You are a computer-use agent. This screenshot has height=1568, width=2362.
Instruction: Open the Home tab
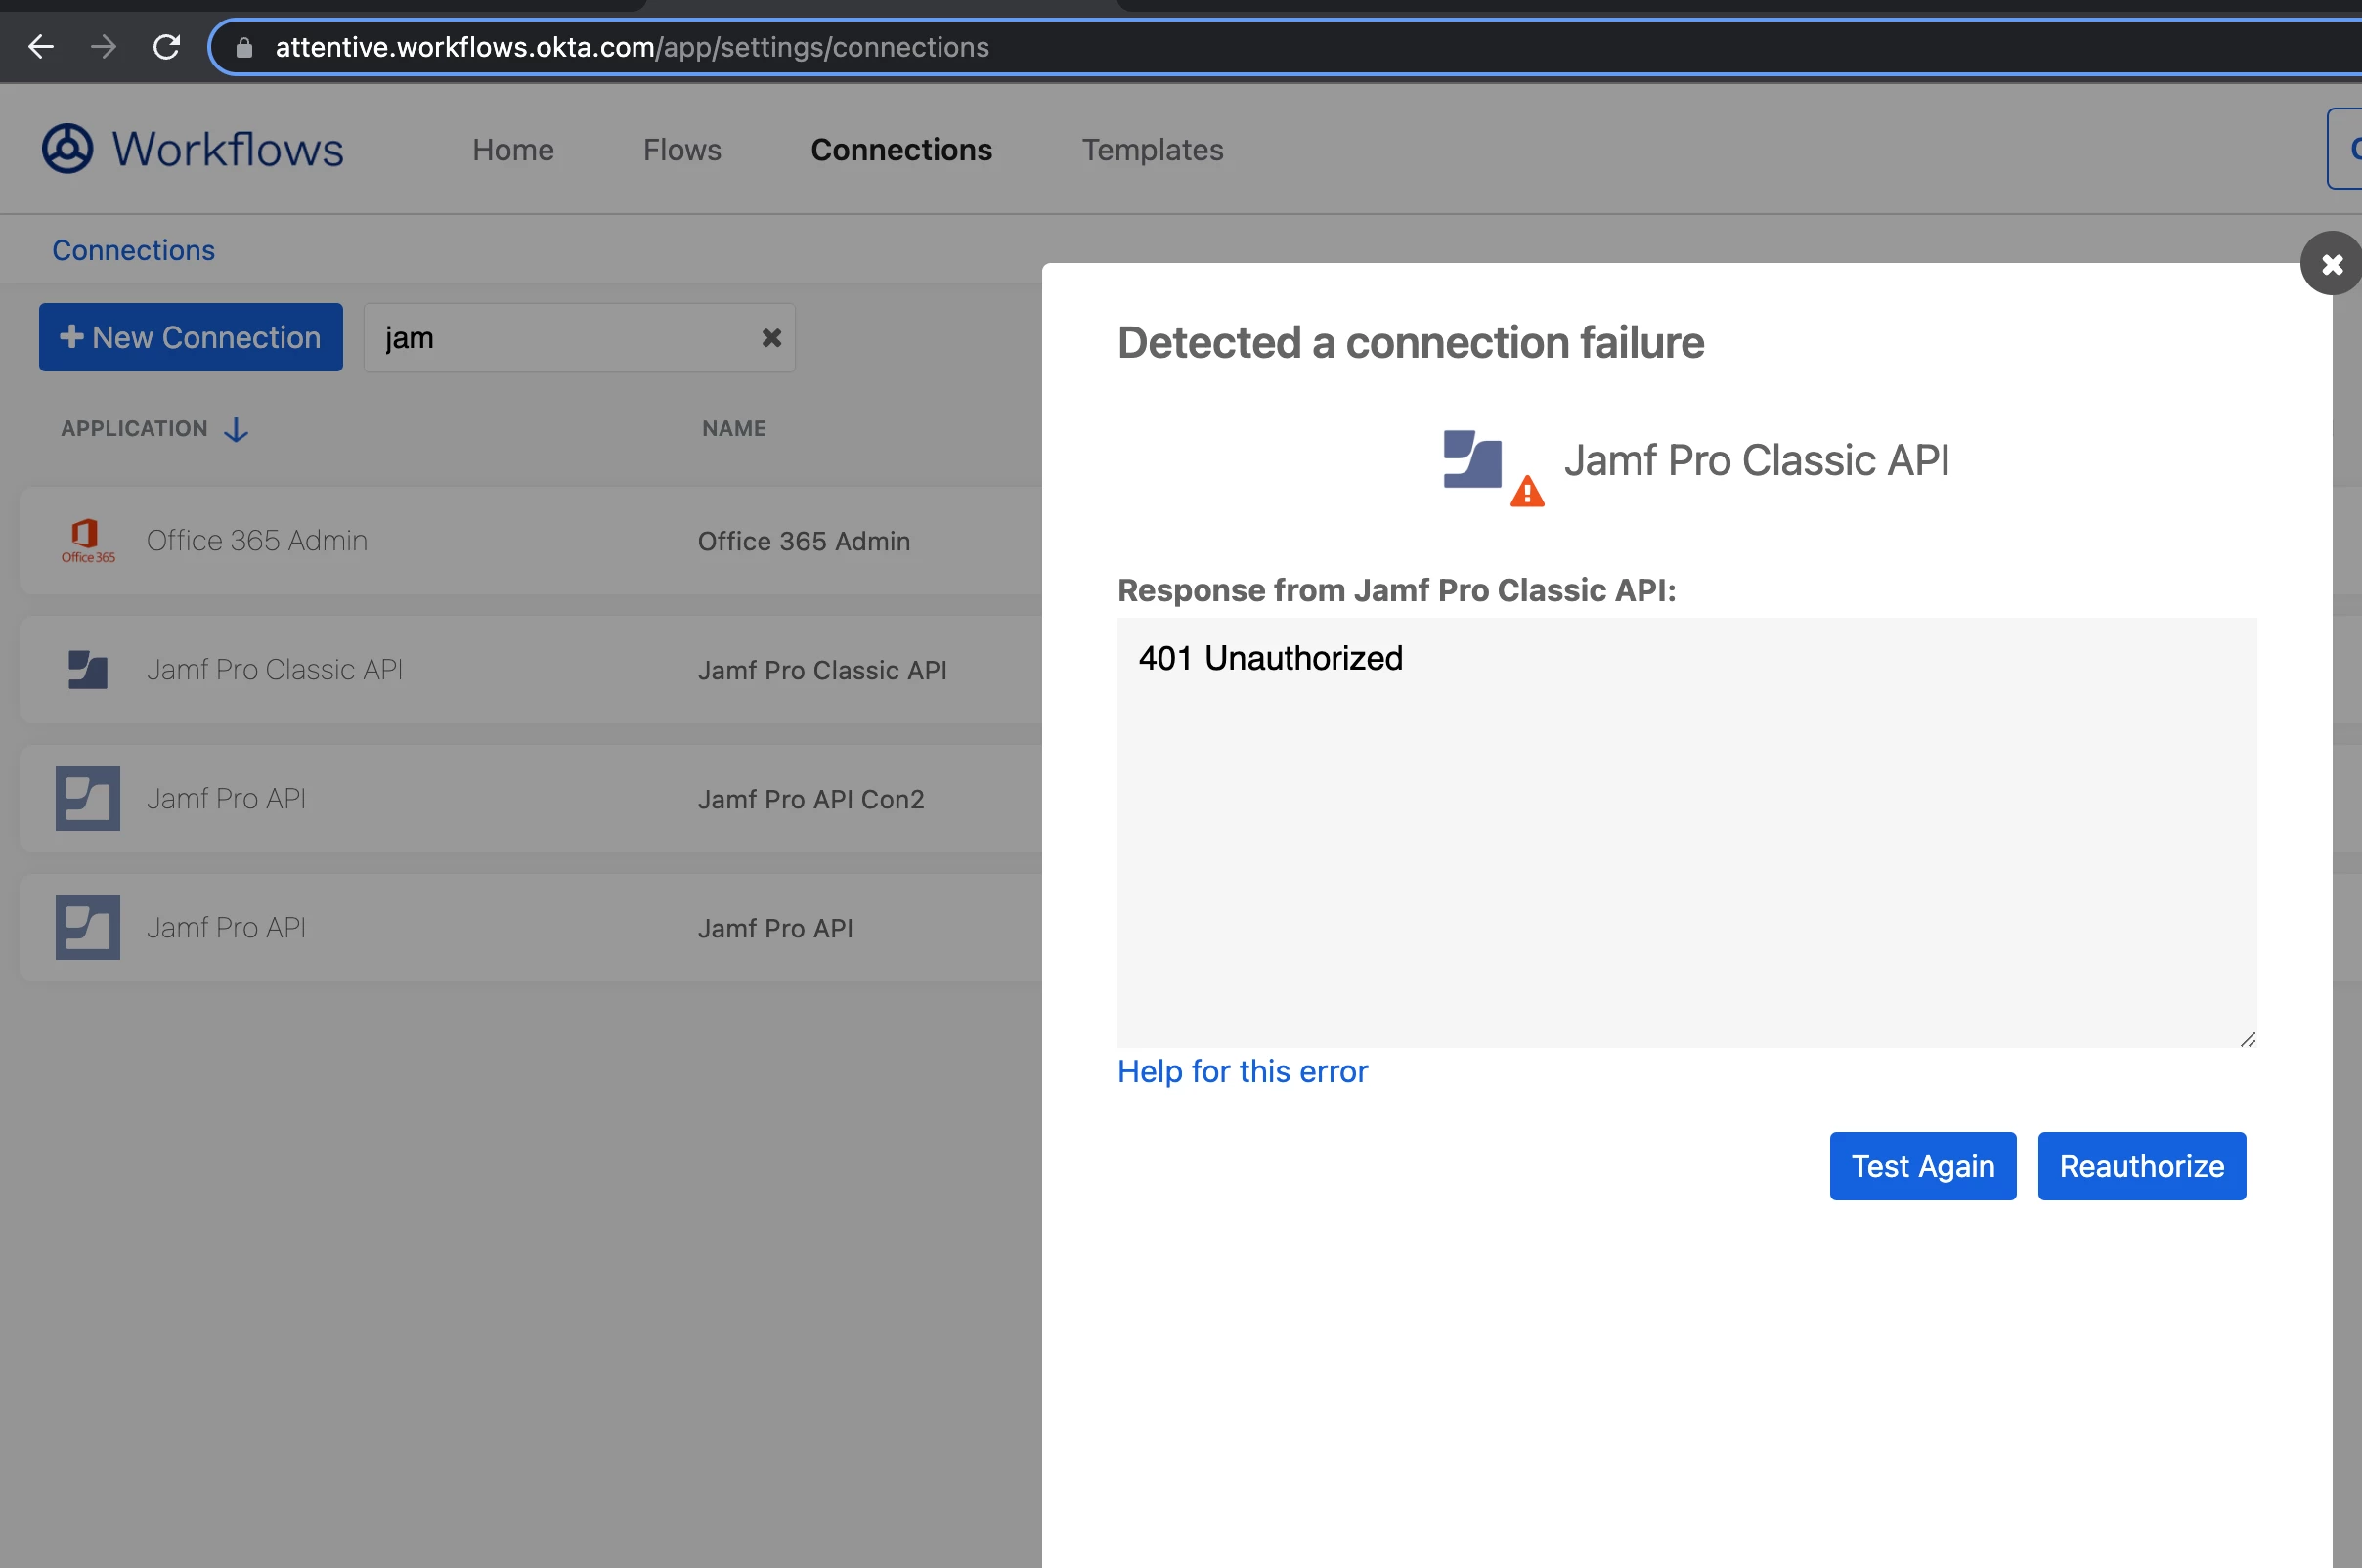pyautogui.click(x=513, y=150)
